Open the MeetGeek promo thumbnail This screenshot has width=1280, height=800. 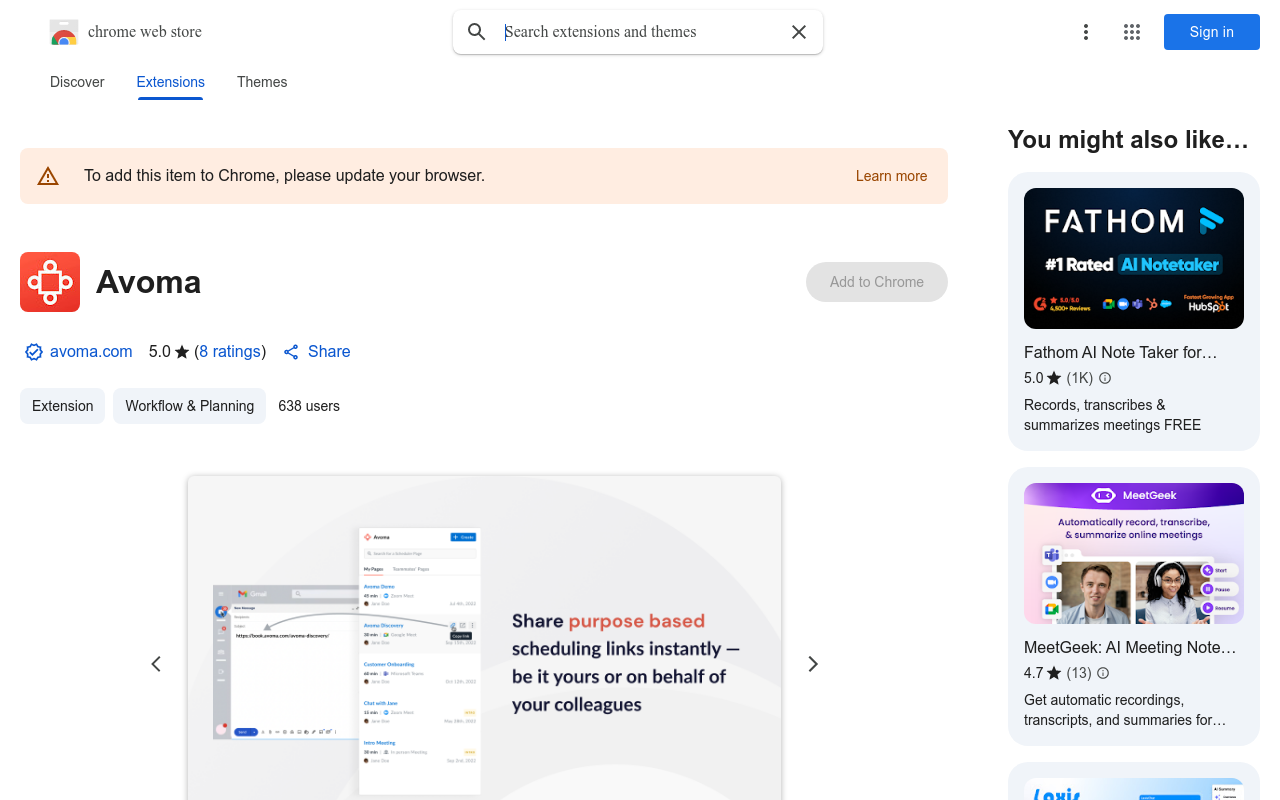pyautogui.click(x=1134, y=554)
